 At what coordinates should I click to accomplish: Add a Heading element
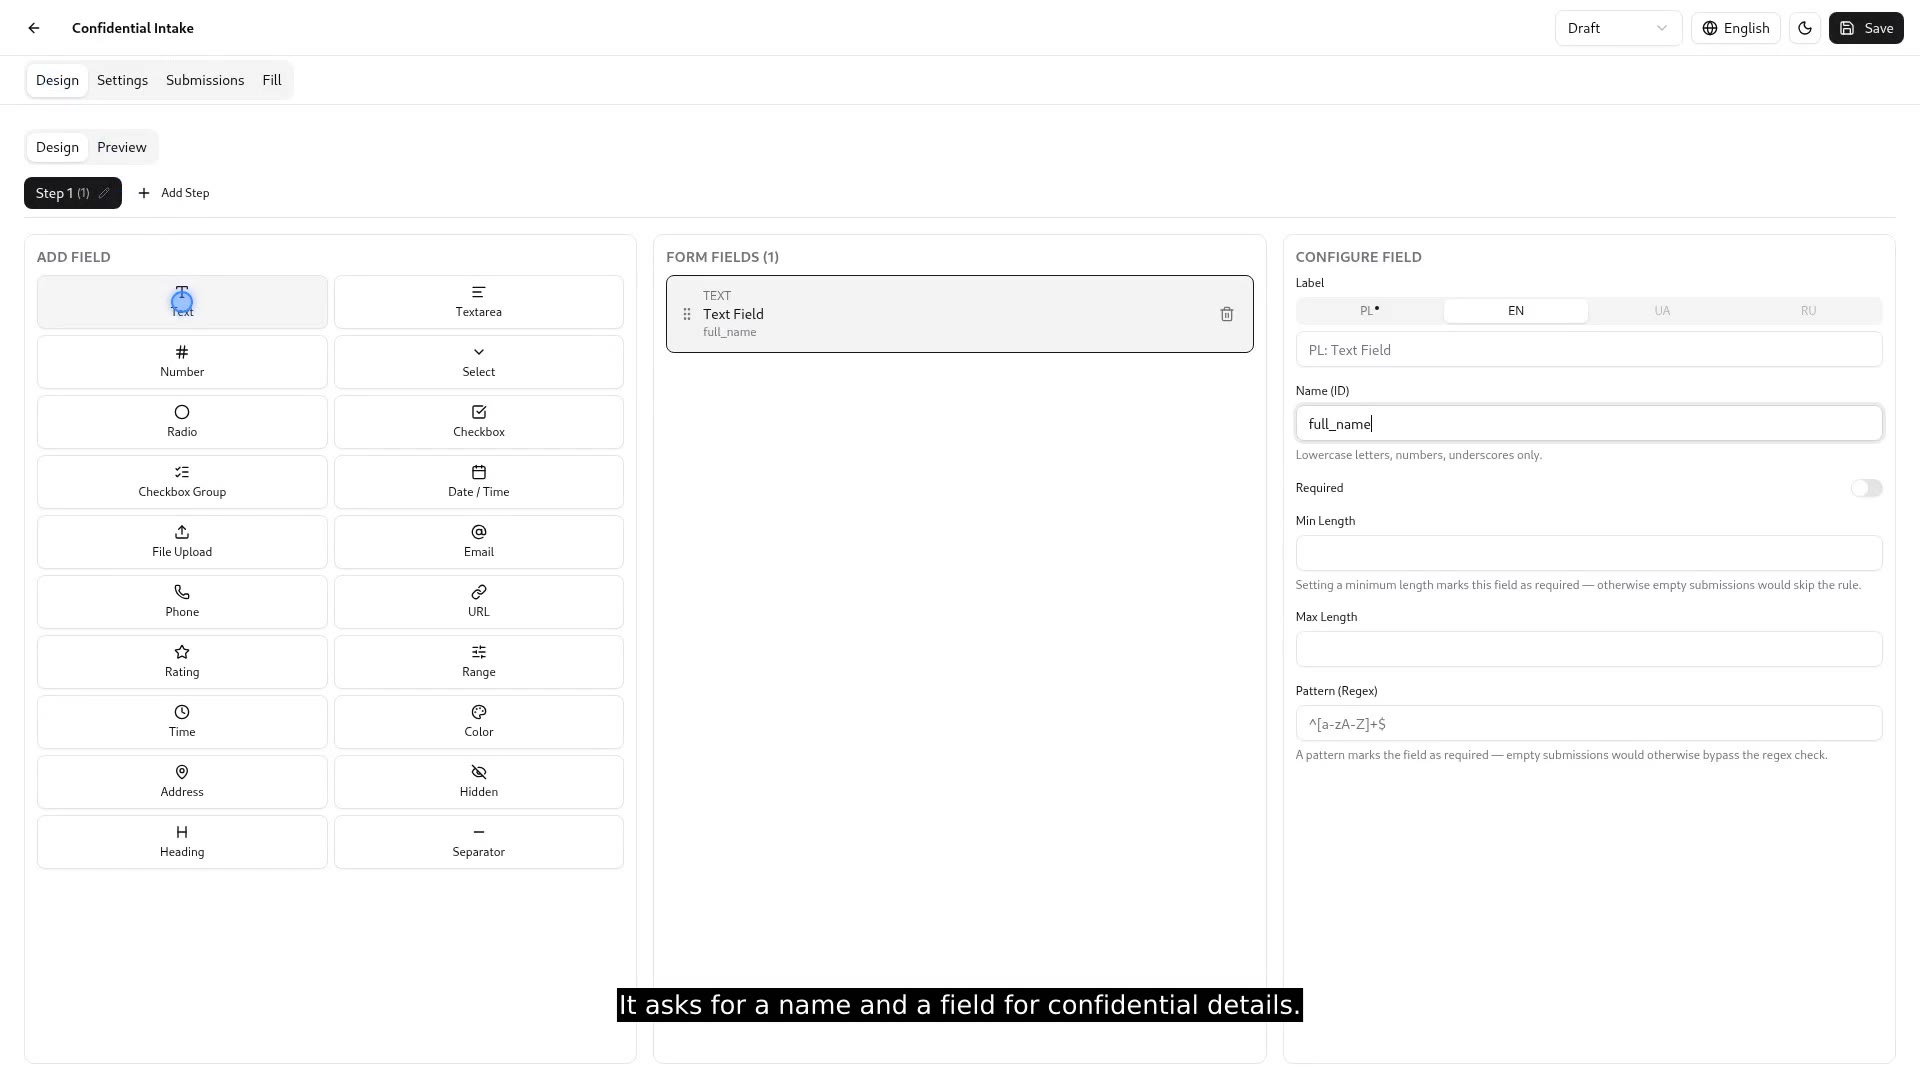point(182,842)
